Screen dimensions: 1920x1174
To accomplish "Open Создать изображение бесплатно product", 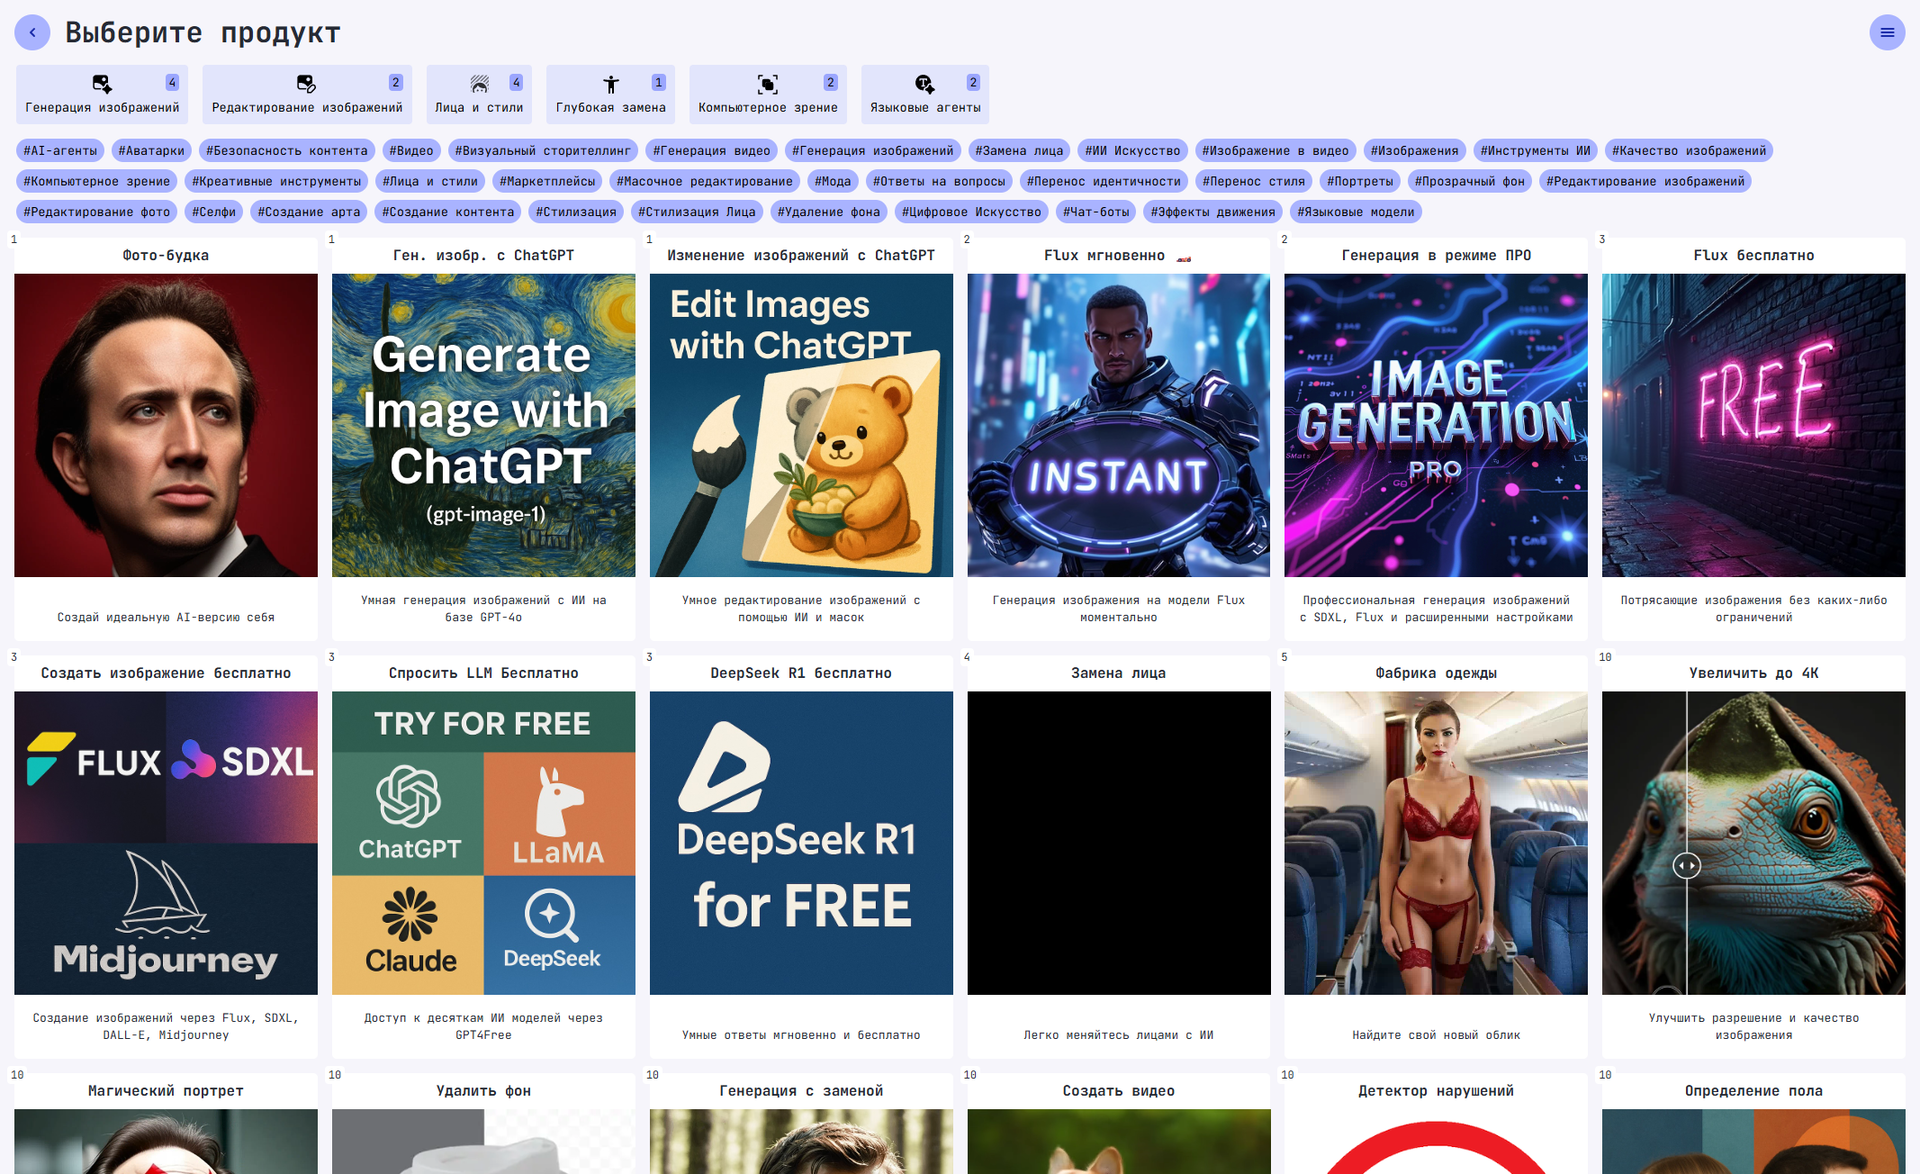I will [166, 857].
